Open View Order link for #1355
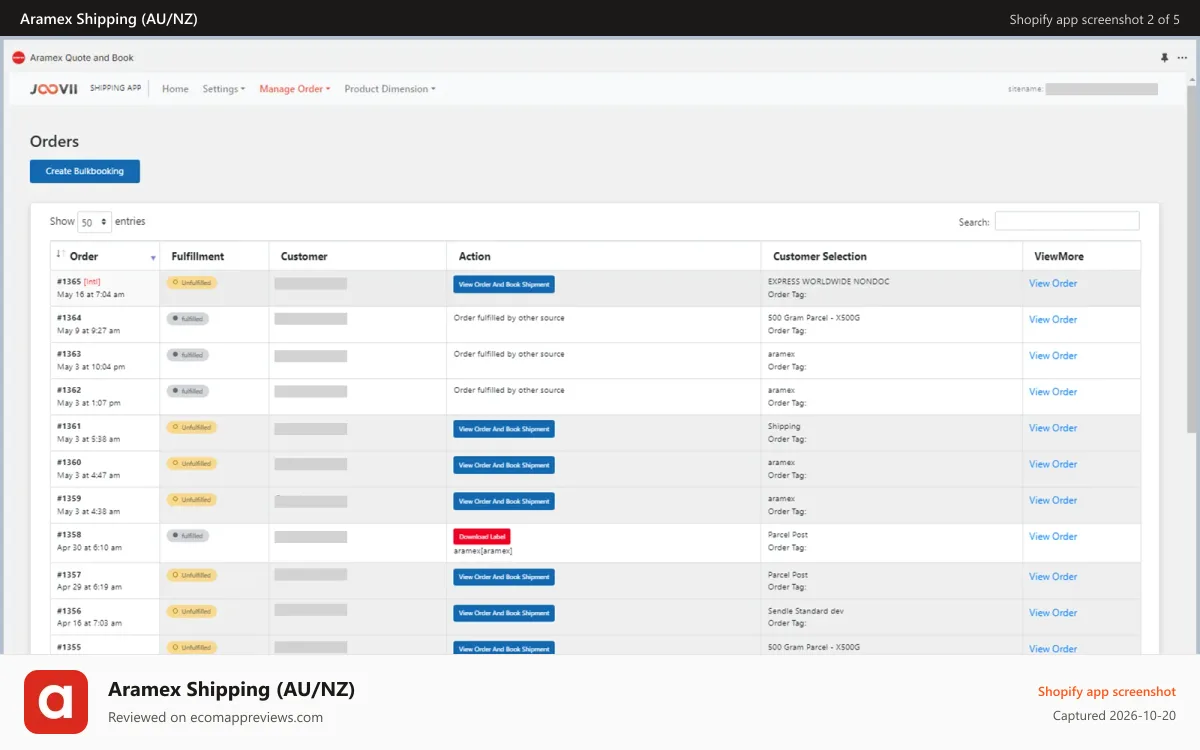The width and height of the screenshot is (1200, 750). (1053, 648)
